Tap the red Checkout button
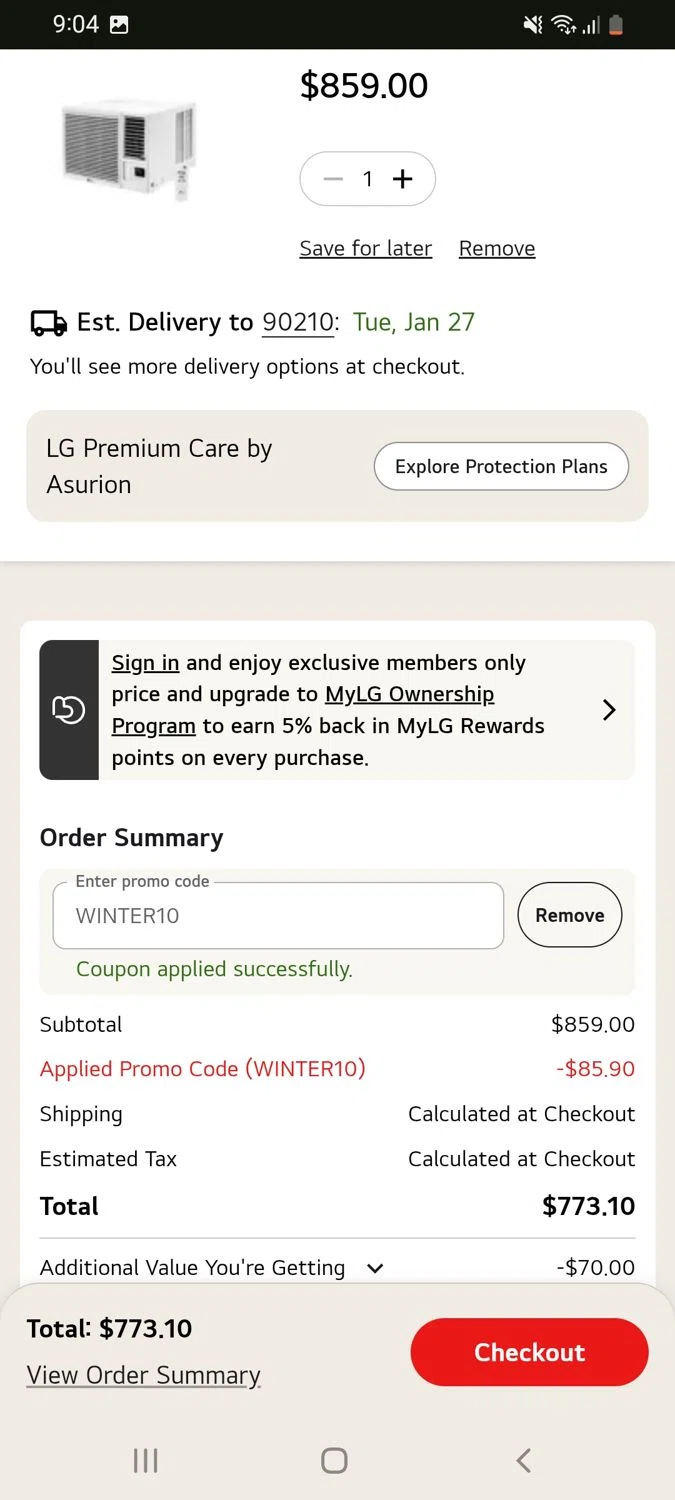Image resolution: width=675 pixels, height=1500 pixels. [529, 1352]
